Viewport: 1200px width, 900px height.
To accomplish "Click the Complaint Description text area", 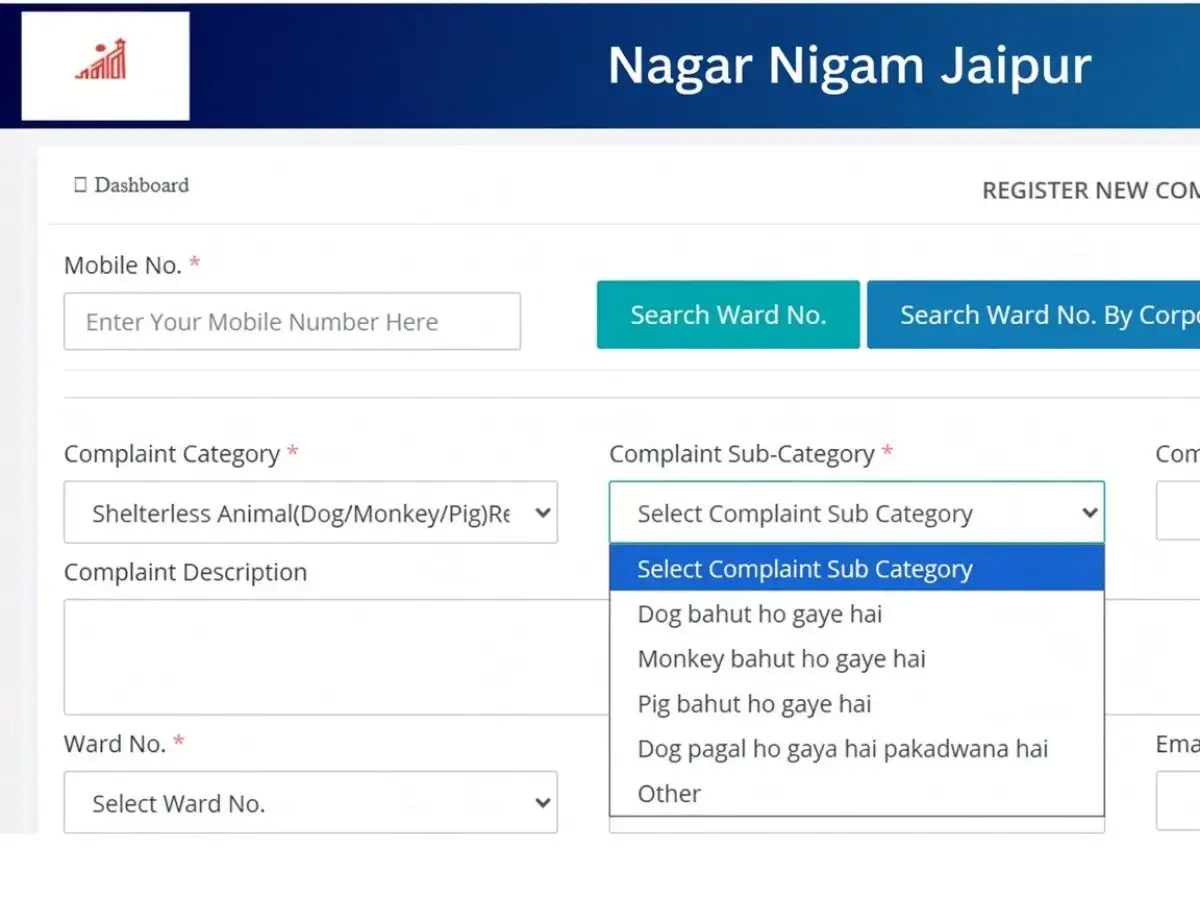I will click(336, 657).
